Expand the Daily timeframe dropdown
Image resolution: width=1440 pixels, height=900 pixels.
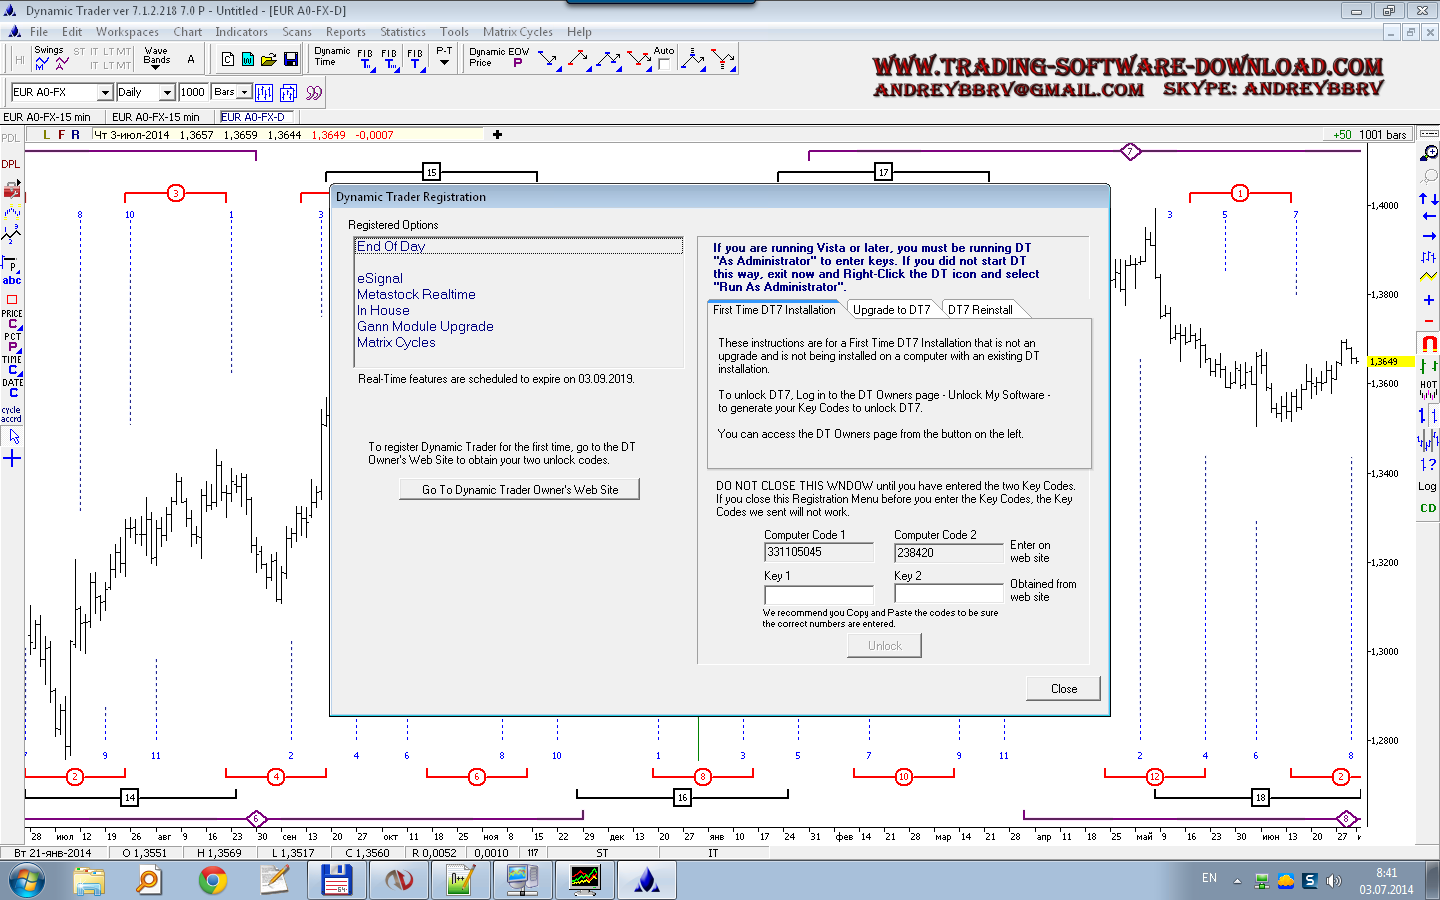click(x=167, y=92)
